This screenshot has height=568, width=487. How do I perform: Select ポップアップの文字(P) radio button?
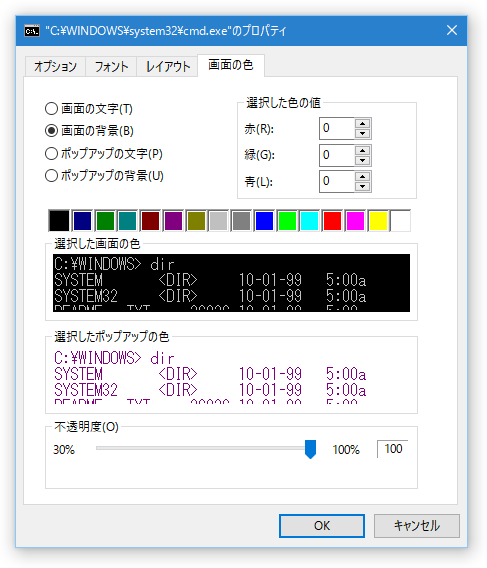(x=51, y=154)
